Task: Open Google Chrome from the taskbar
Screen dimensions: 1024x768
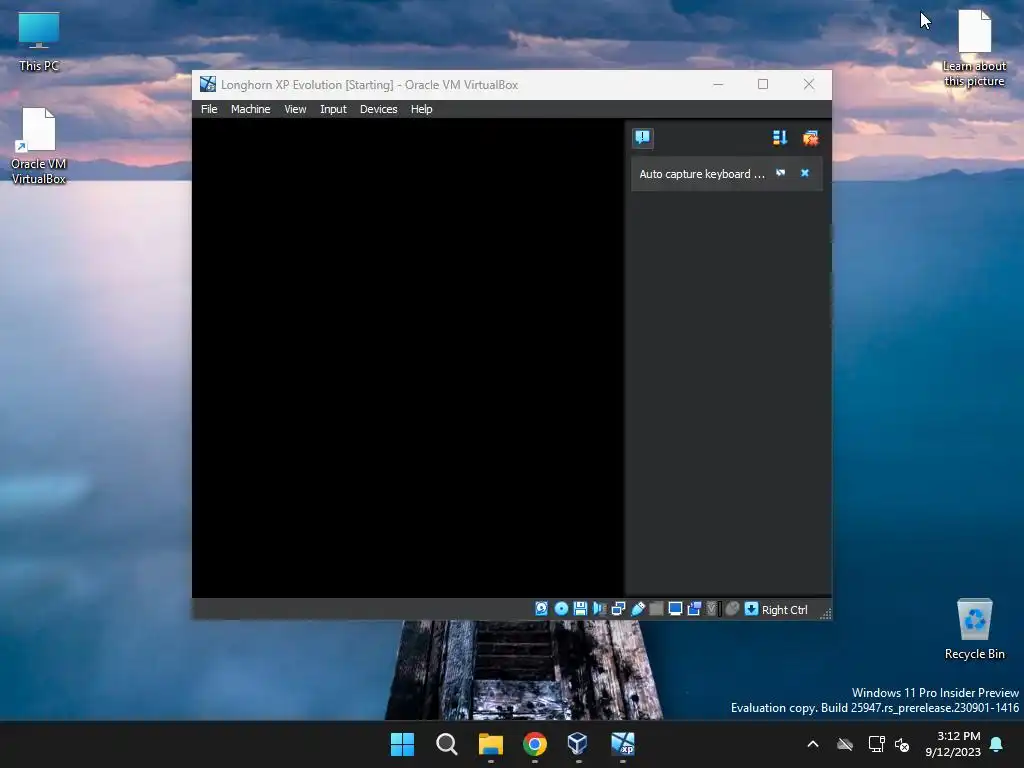Action: (535, 744)
